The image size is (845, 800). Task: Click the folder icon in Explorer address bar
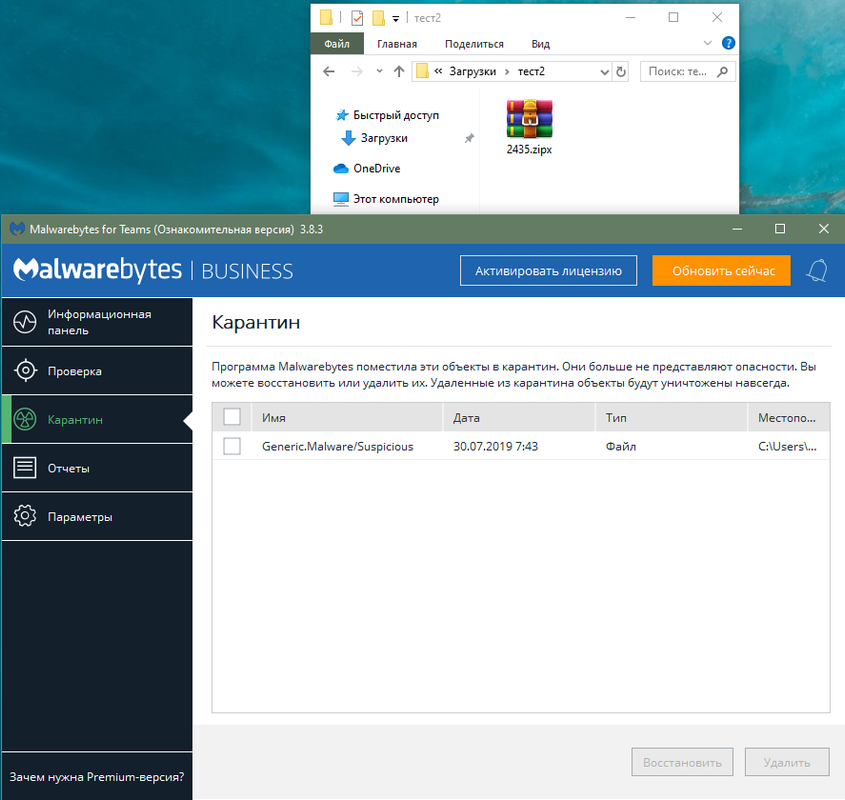click(x=422, y=71)
